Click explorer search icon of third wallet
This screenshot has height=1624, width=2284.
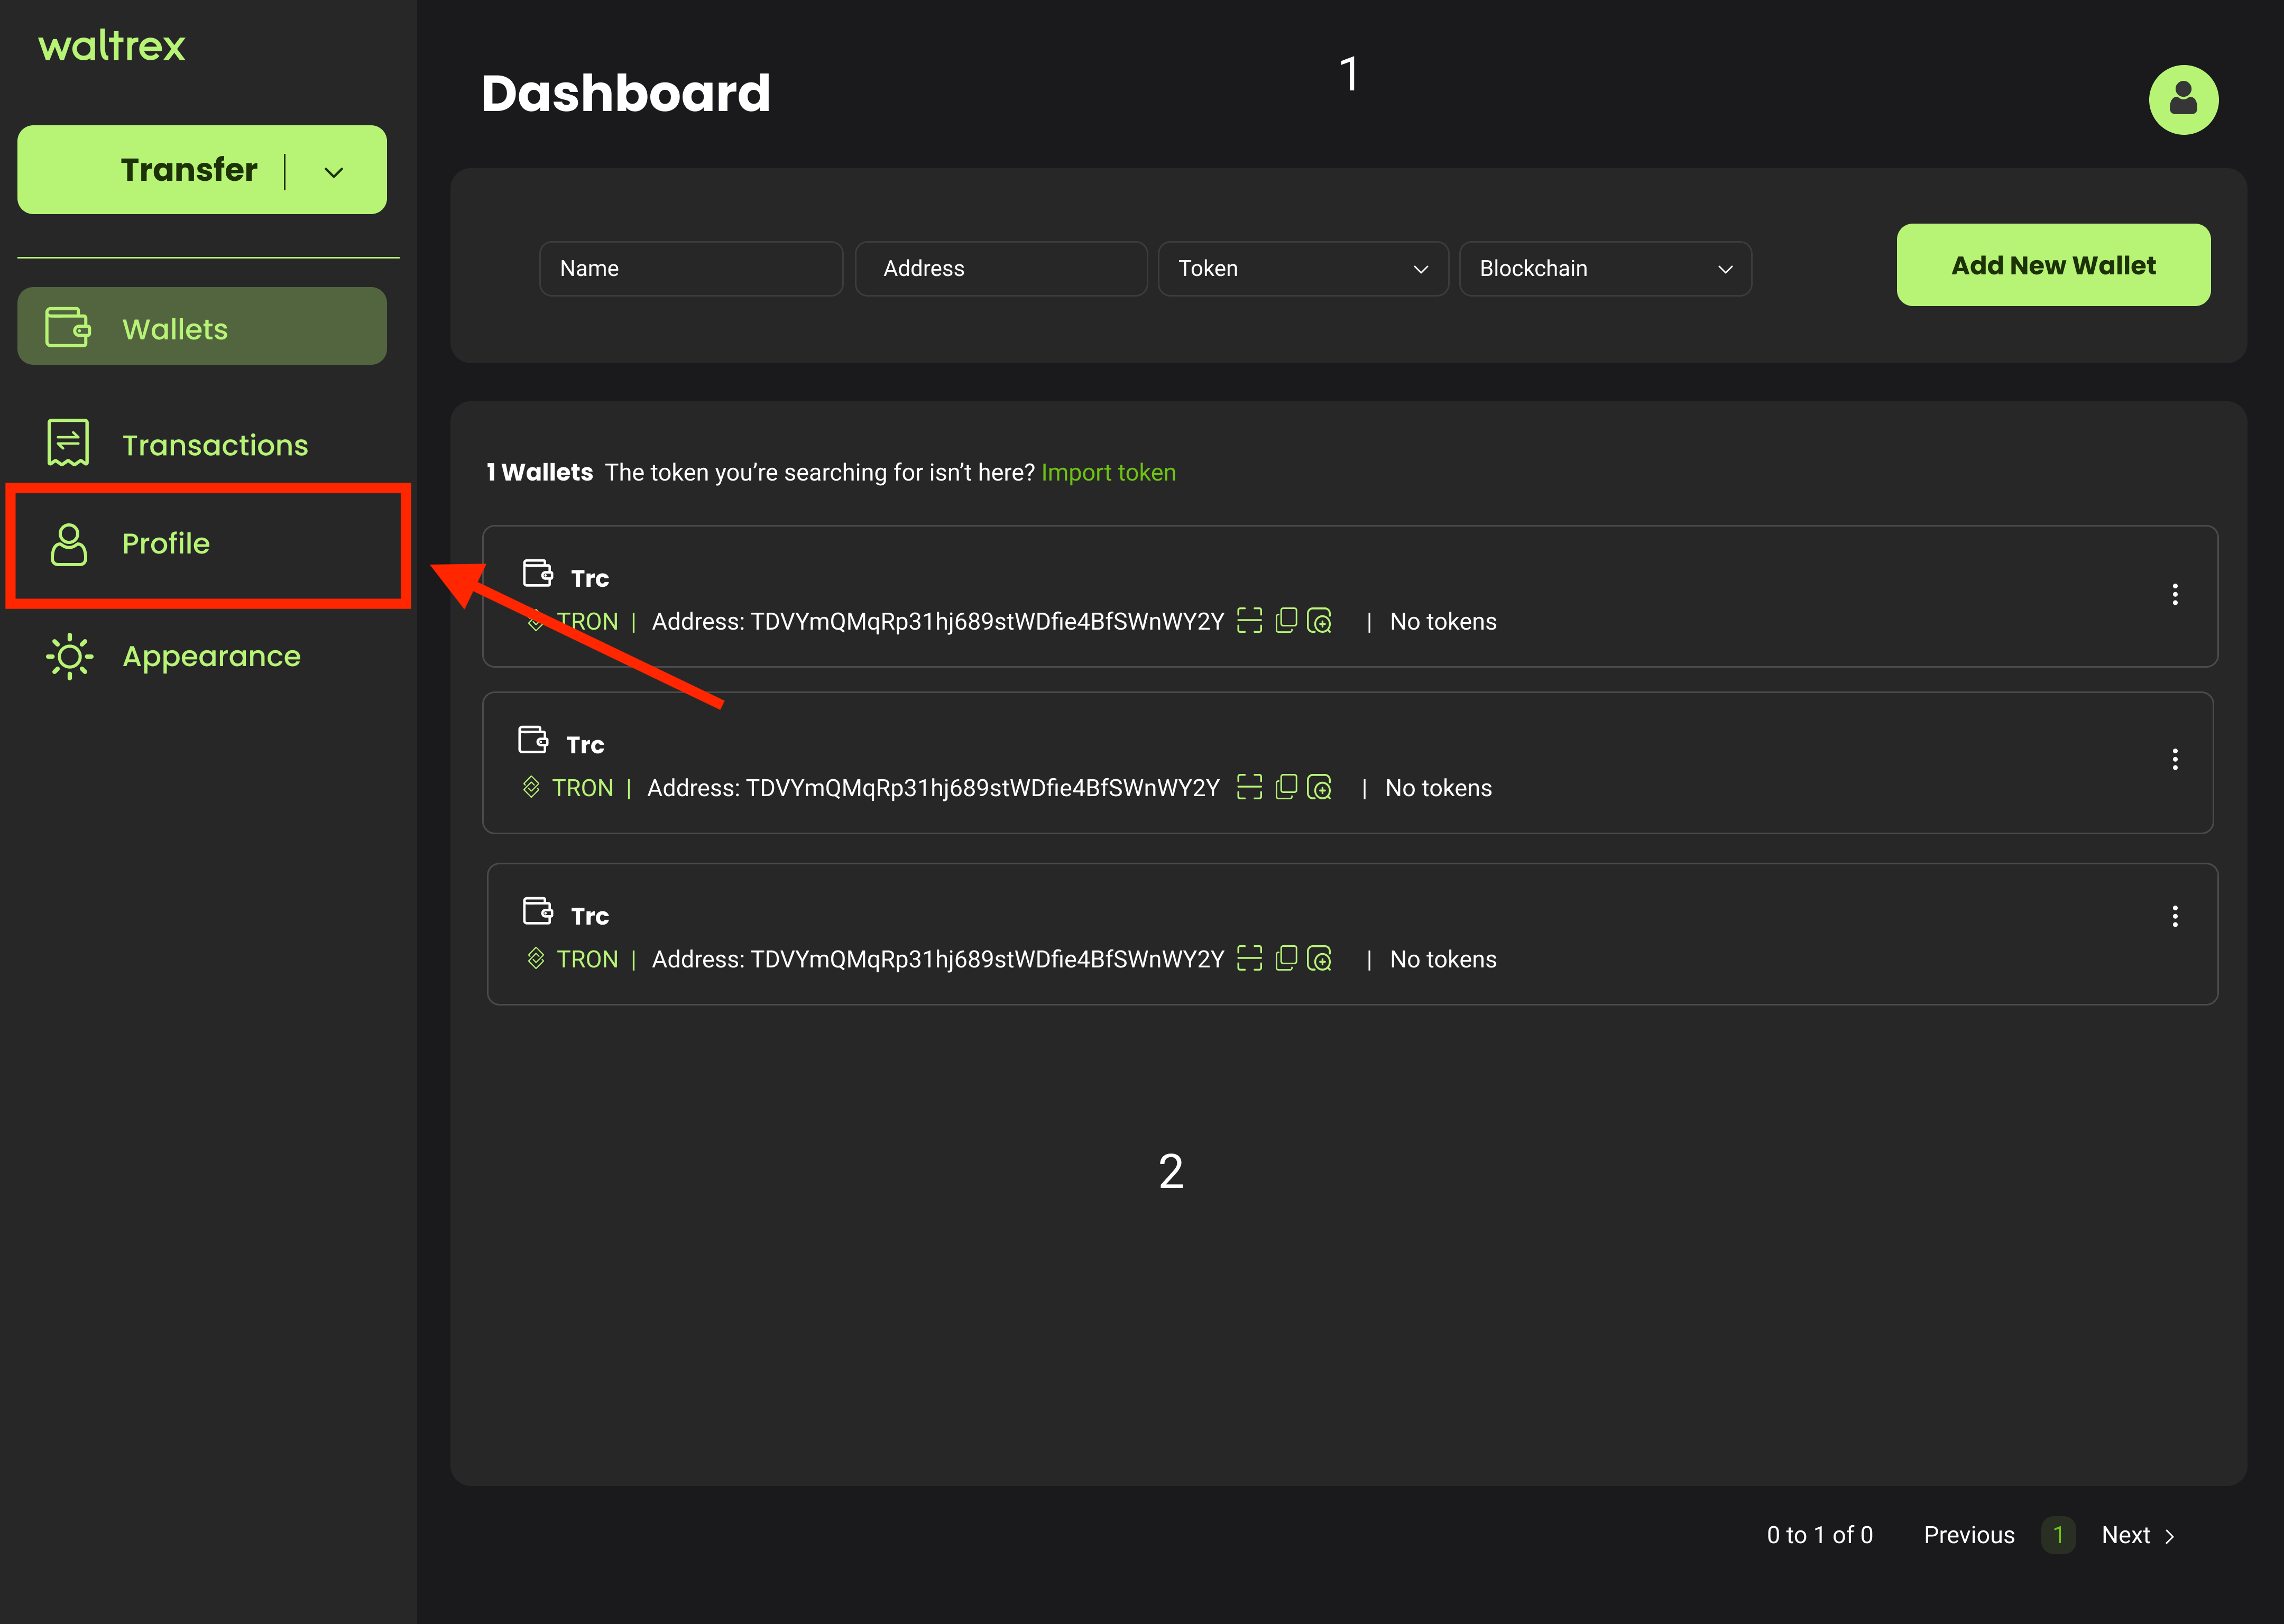(x=1320, y=959)
